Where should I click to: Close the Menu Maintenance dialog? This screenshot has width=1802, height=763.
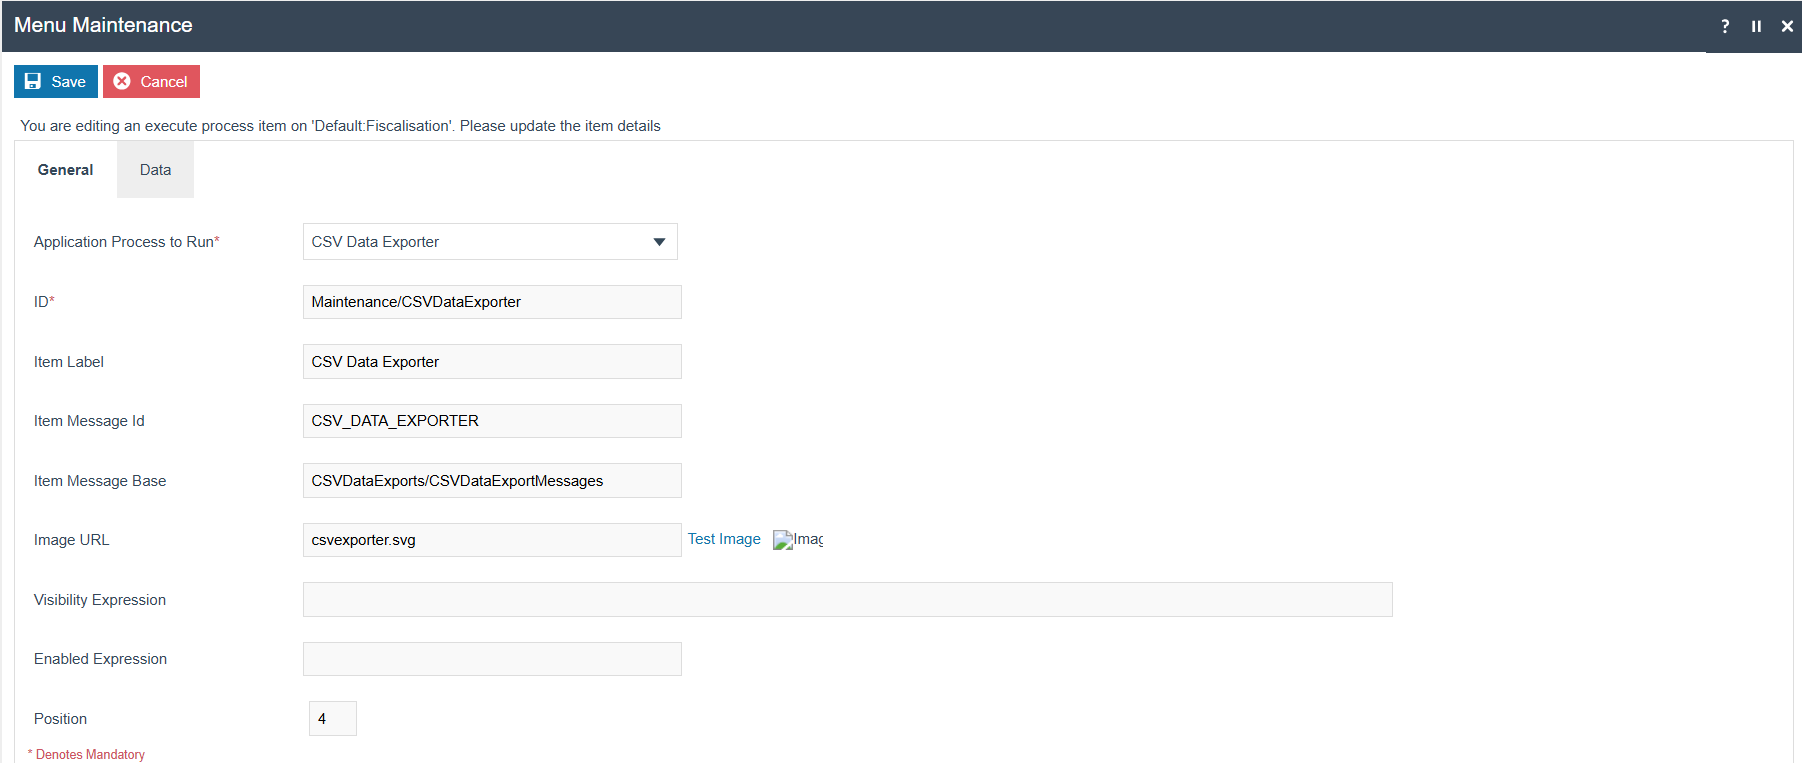click(1787, 26)
